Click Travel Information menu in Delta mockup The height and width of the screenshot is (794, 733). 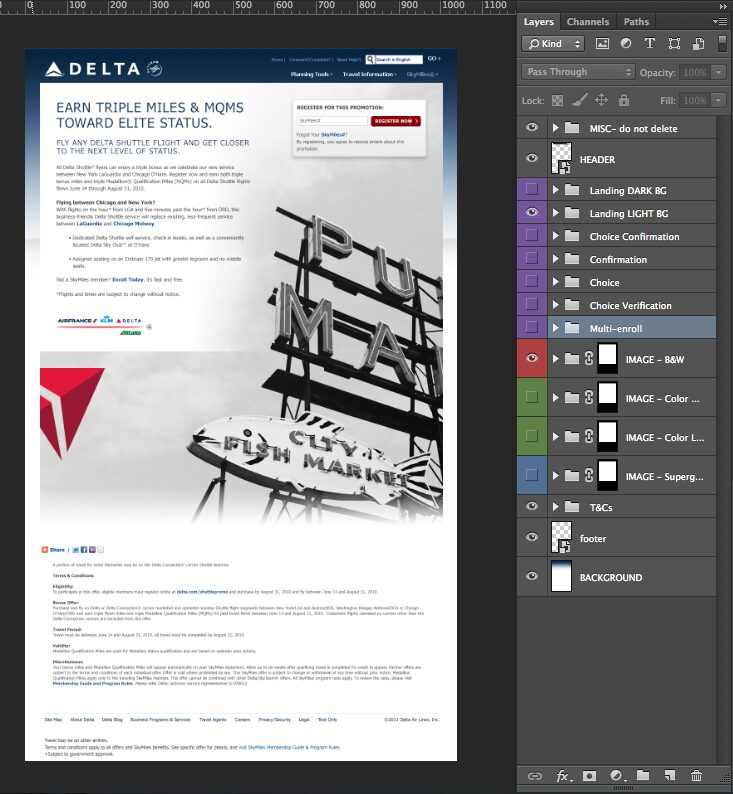click(370, 74)
